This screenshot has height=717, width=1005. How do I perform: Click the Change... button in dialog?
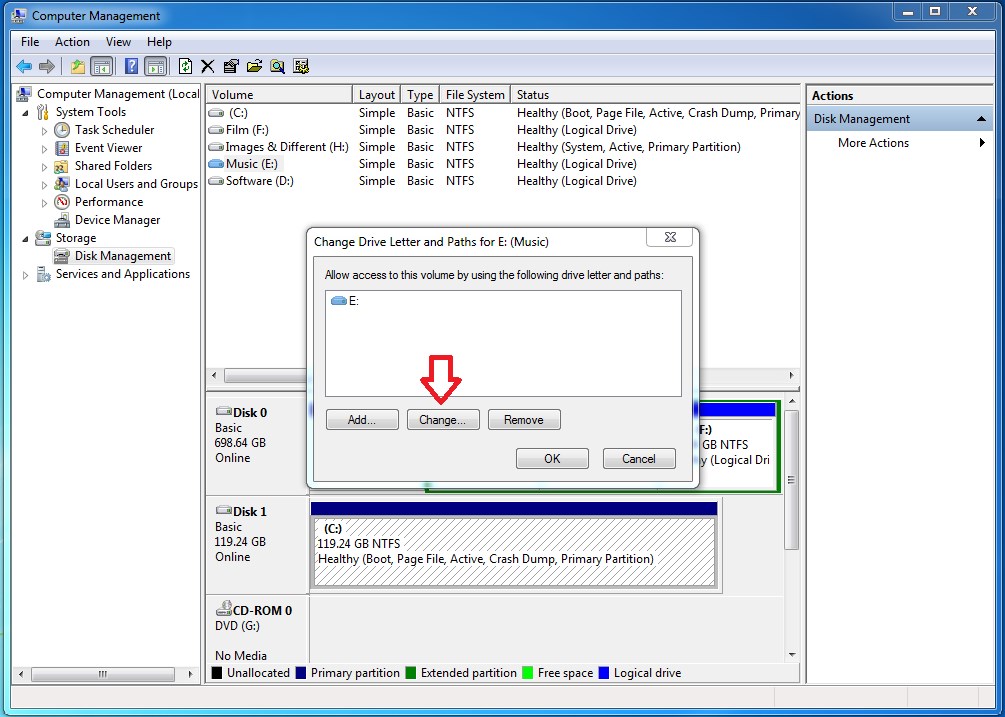coord(443,420)
